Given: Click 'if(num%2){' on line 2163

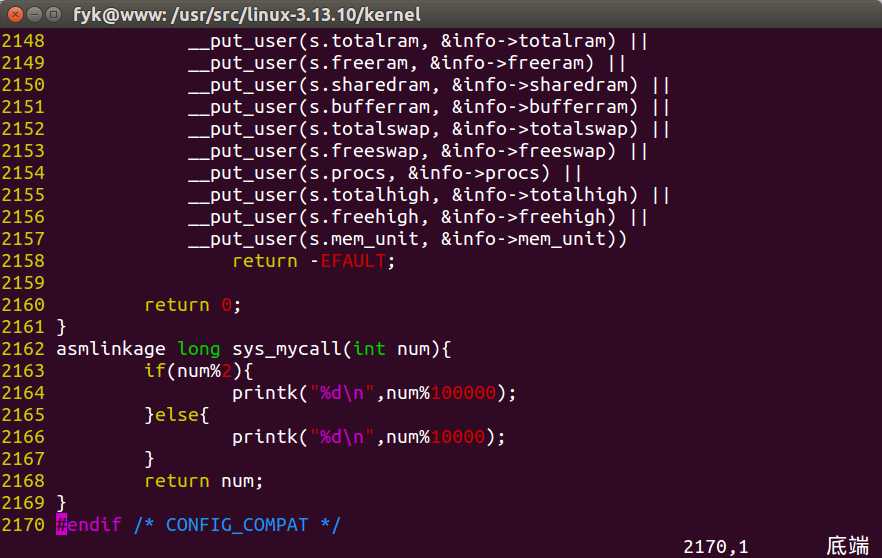Looking at the screenshot, I should pos(199,371).
